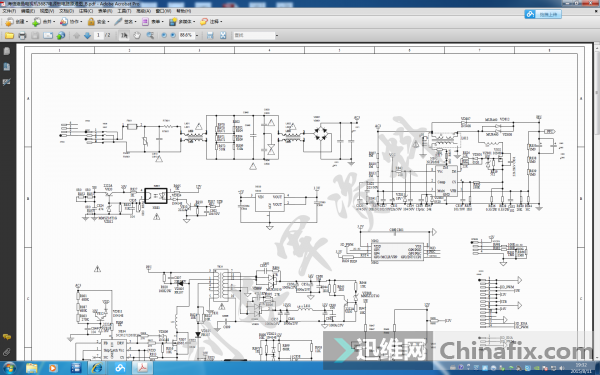Open Internet Explorer from the taskbar
The height and width of the screenshot is (375, 600).
96,368
